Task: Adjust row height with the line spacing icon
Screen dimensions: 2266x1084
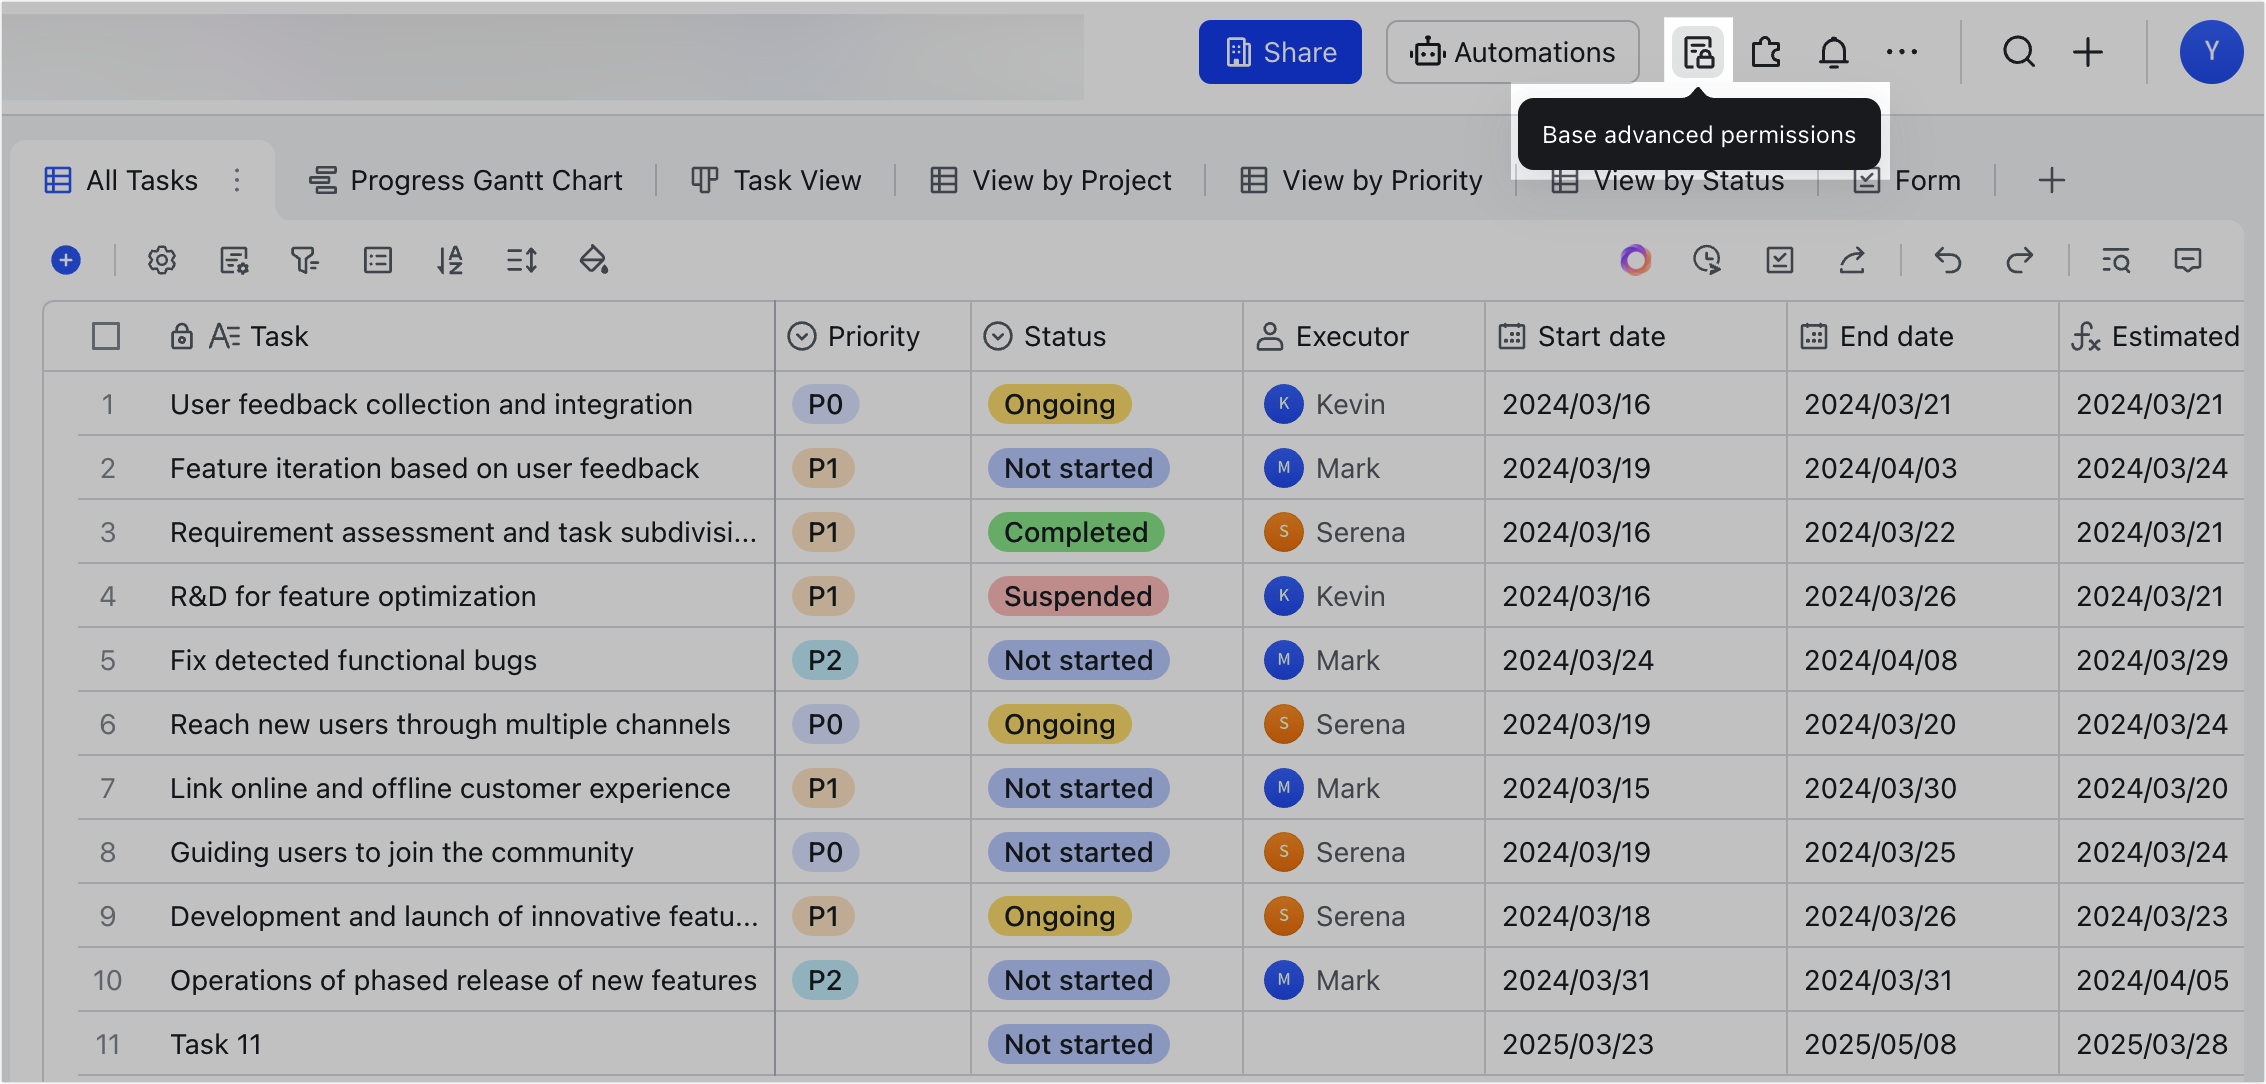Action: pyautogui.click(x=521, y=260)
